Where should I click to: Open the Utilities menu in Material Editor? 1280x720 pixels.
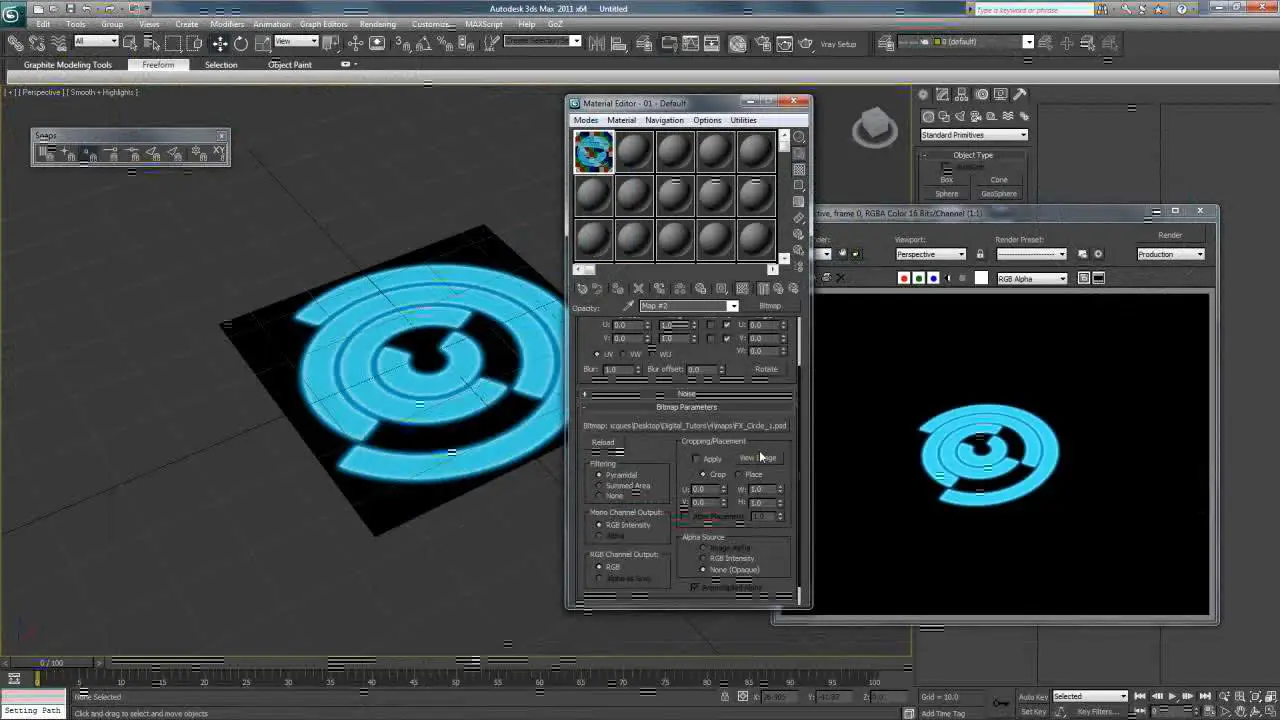743,120
